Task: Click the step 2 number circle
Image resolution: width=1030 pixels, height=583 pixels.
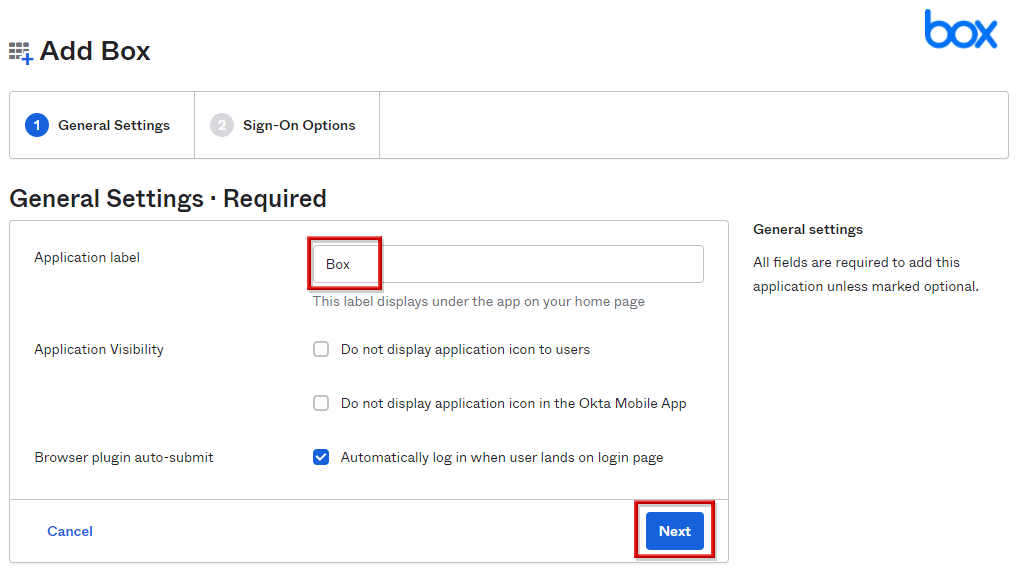Action: tap(222, 125)
